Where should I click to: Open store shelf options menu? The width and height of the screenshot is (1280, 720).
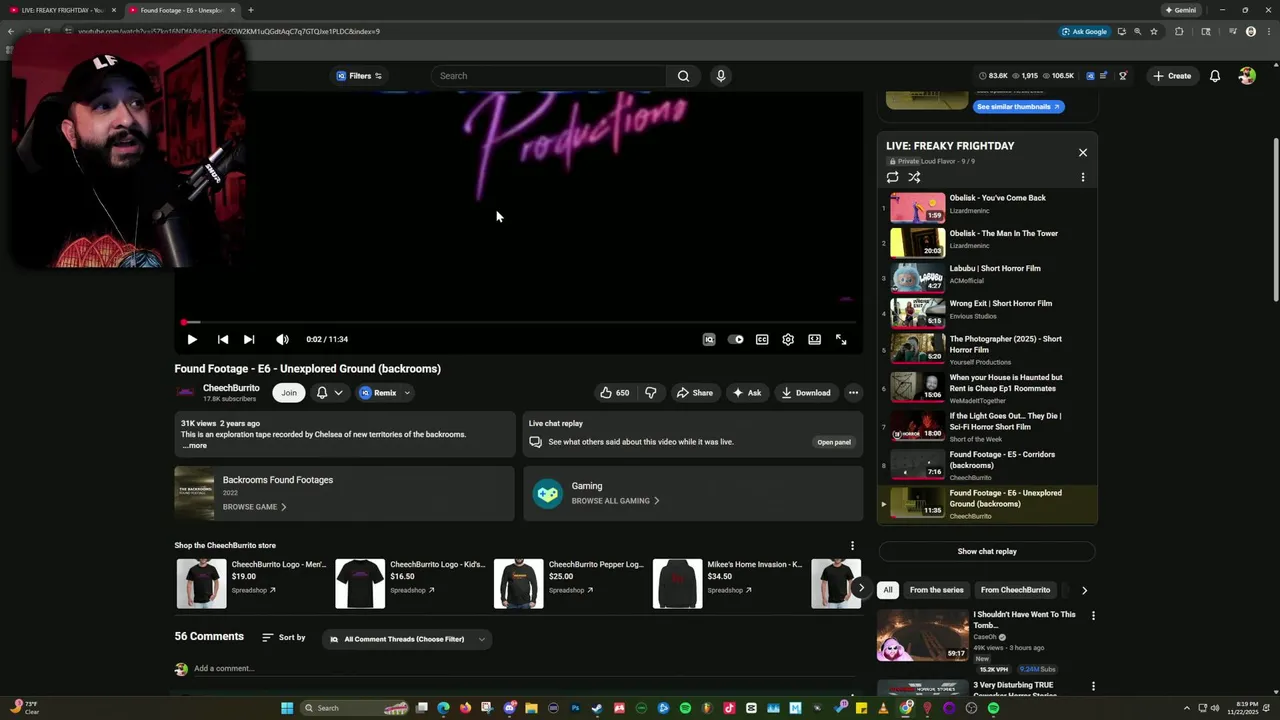(852, 546)
